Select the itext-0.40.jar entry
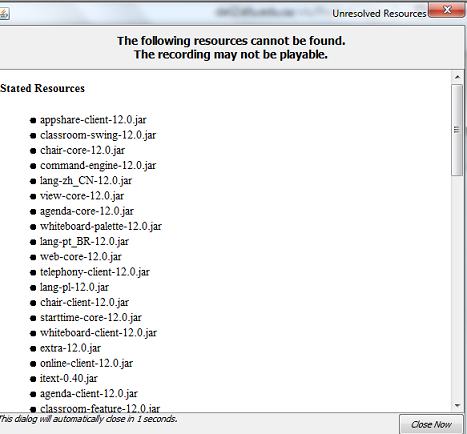This screenshot has height=434, width=467. point(69,378)
